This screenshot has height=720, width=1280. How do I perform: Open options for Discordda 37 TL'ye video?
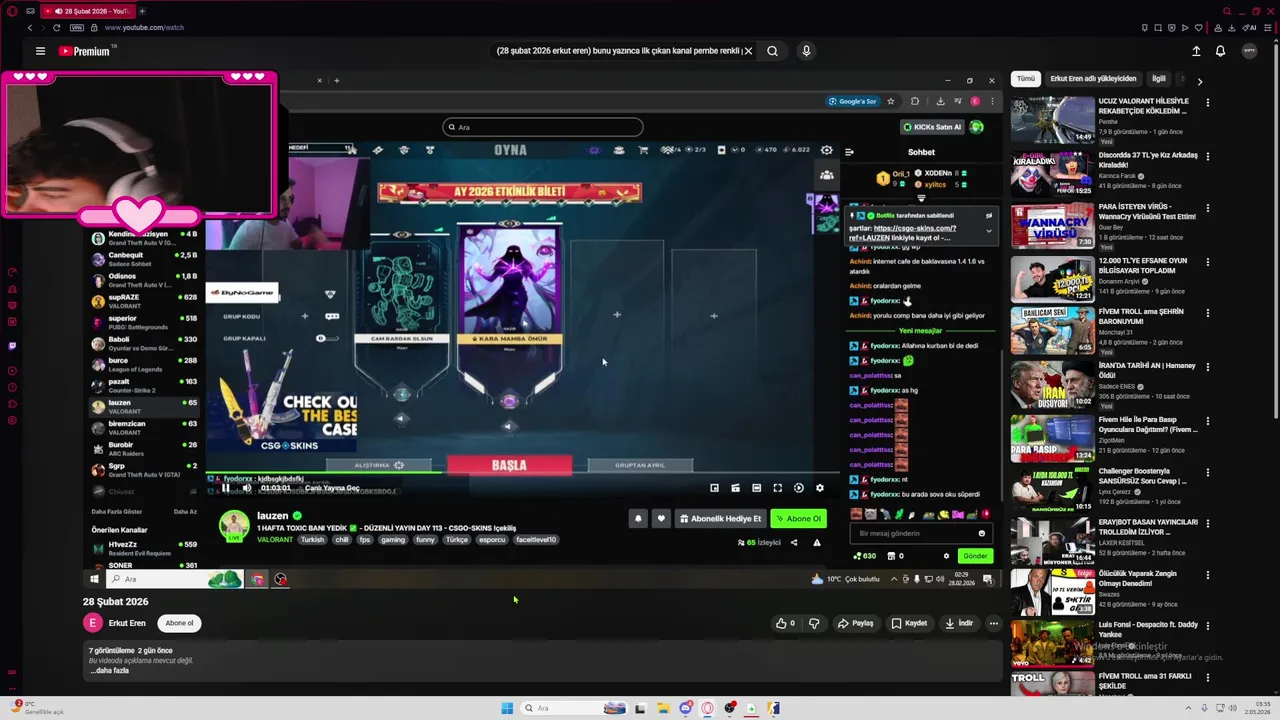1208,156
